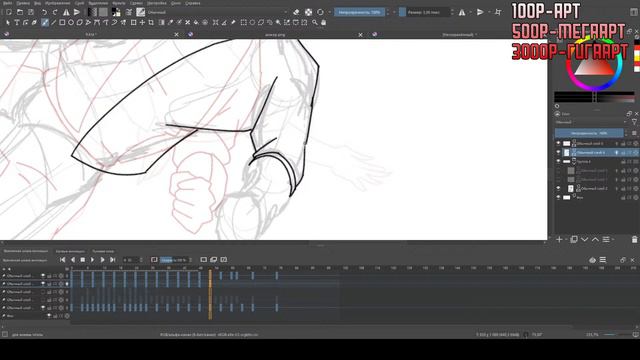Play the animation
640x360 pixels.
click(x=93, y=260)
